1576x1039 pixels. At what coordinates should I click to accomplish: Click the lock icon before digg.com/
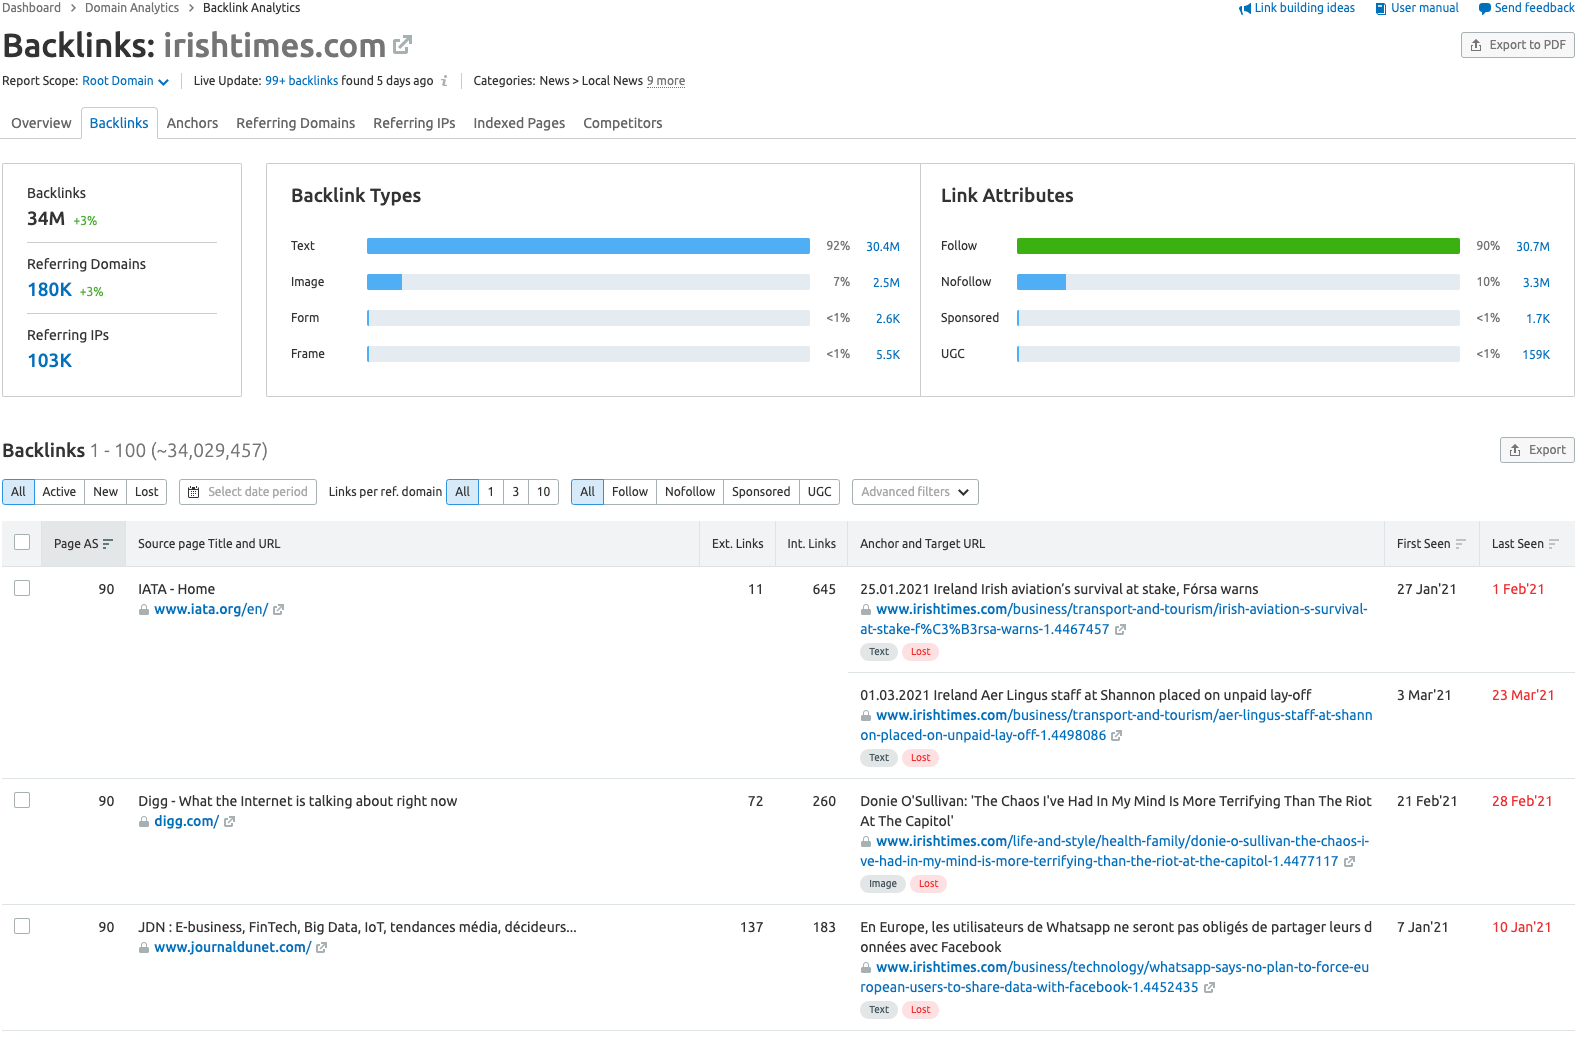point(144,822)
